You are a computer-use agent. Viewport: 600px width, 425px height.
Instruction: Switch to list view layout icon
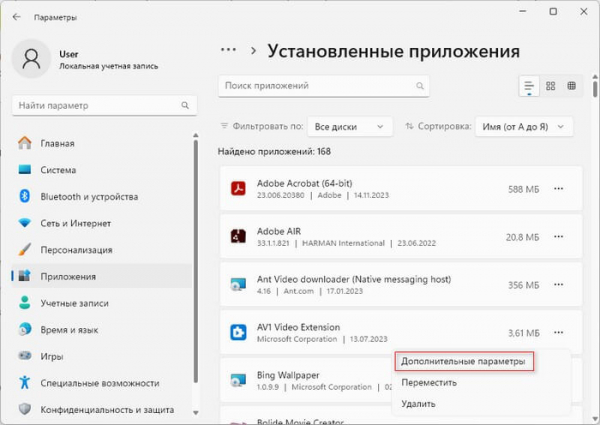coord(529,86)
